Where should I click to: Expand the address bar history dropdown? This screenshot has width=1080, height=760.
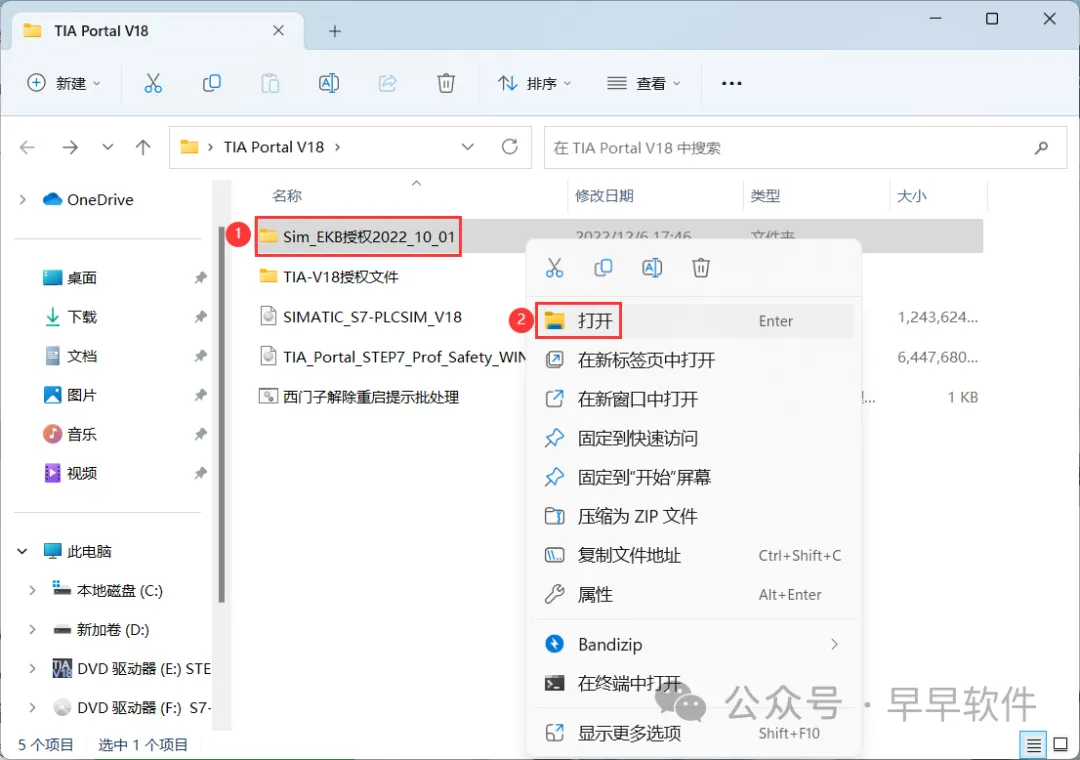[x=468, y=147]
